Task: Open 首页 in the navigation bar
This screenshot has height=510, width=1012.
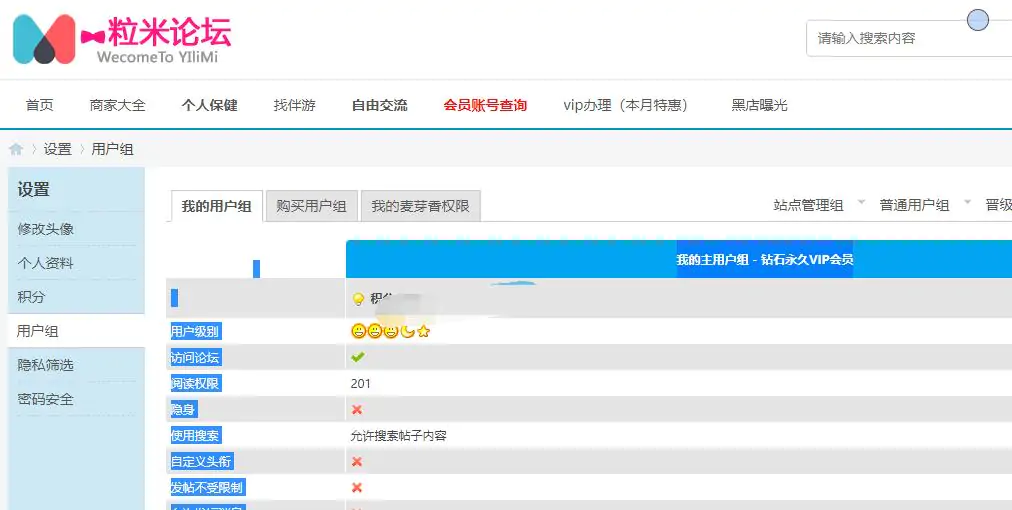Action: click(39, 105)
